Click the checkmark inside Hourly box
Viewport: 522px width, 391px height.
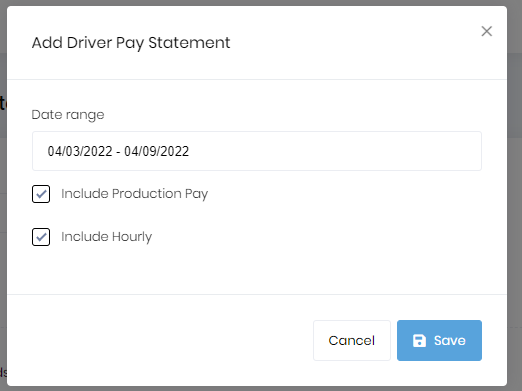[41, 237]
